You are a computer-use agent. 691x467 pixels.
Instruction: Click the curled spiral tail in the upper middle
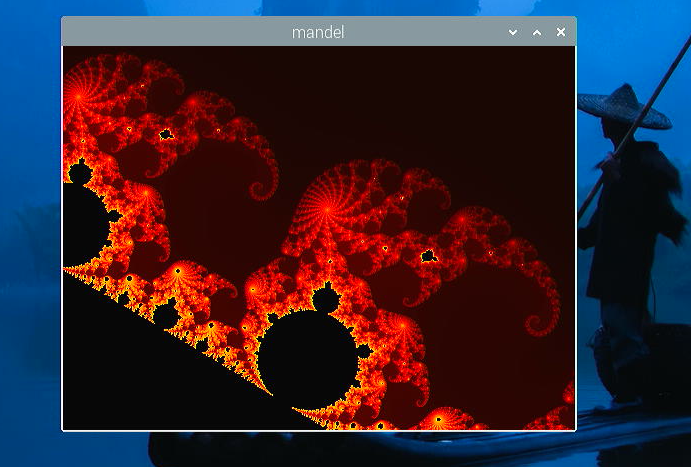[x=266, y=185]
